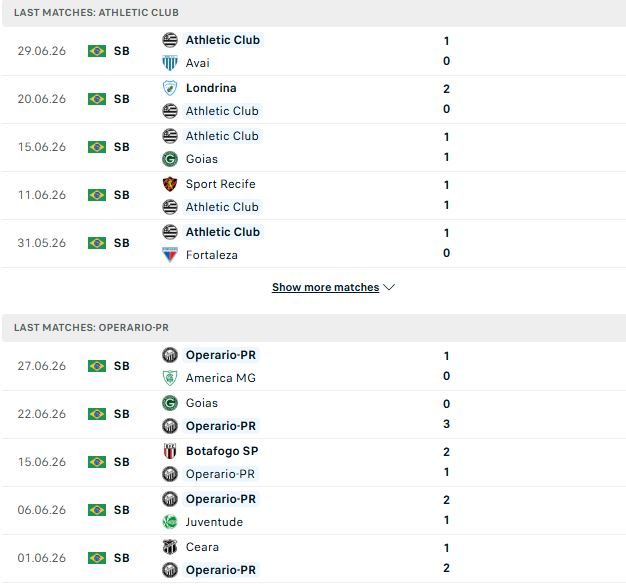Screen dimensions: 626x584
Task: Click the Fortaleza team crest icon
Action: click(170, 255)
